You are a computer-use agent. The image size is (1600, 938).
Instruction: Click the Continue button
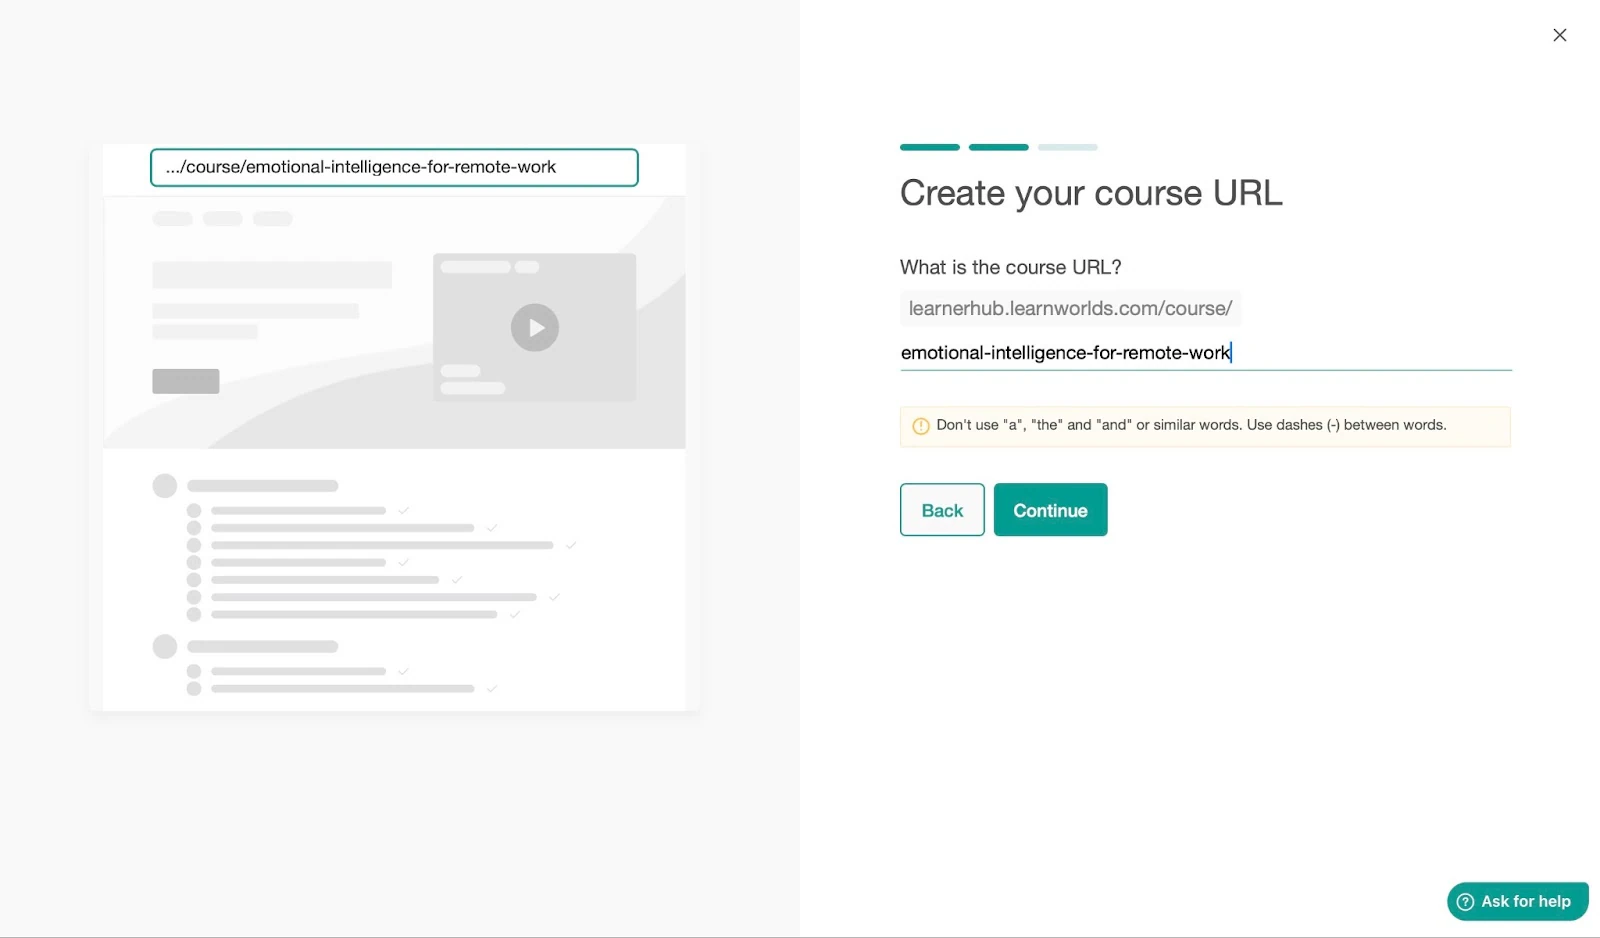point(1050,510)
